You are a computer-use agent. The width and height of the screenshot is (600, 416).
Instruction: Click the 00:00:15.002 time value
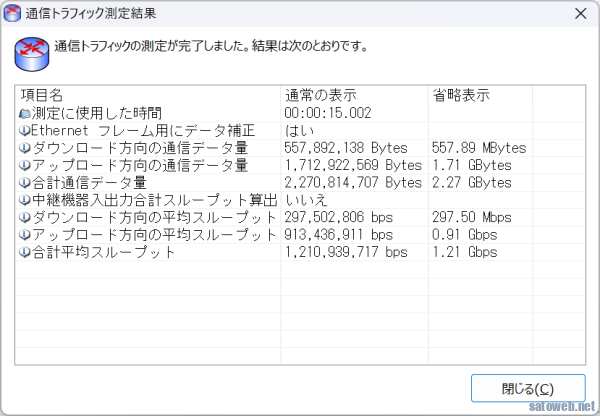pyautogui.click(x=327, y=114)
